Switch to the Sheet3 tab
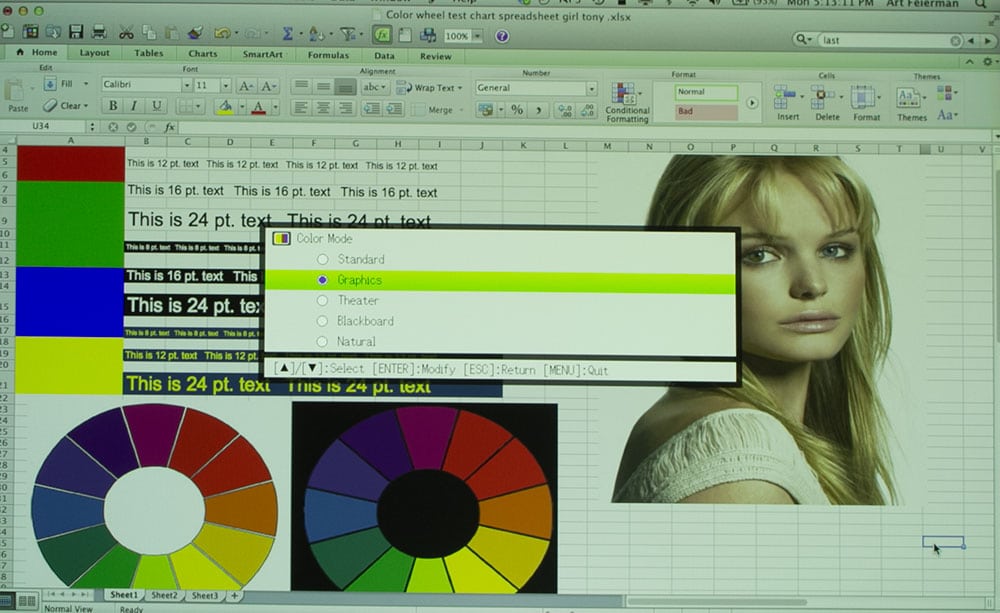This screenshot has width=1000, height=613. (x=205, y=596)
